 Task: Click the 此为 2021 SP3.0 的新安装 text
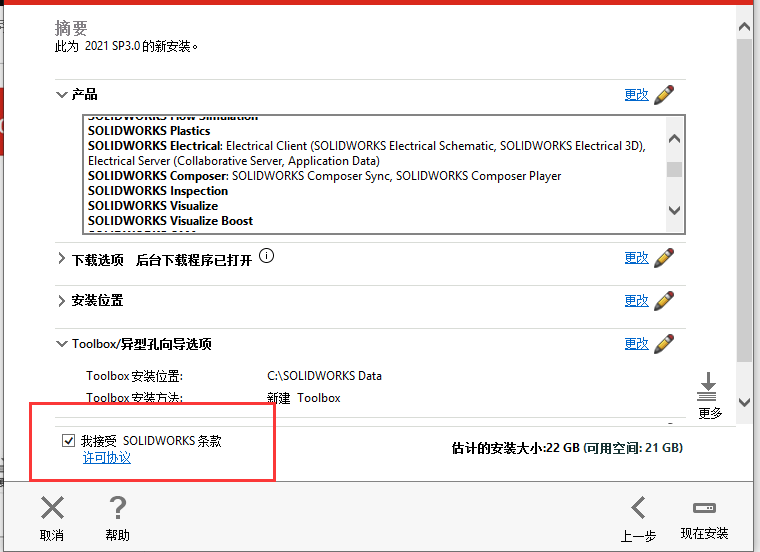[126, 47]
